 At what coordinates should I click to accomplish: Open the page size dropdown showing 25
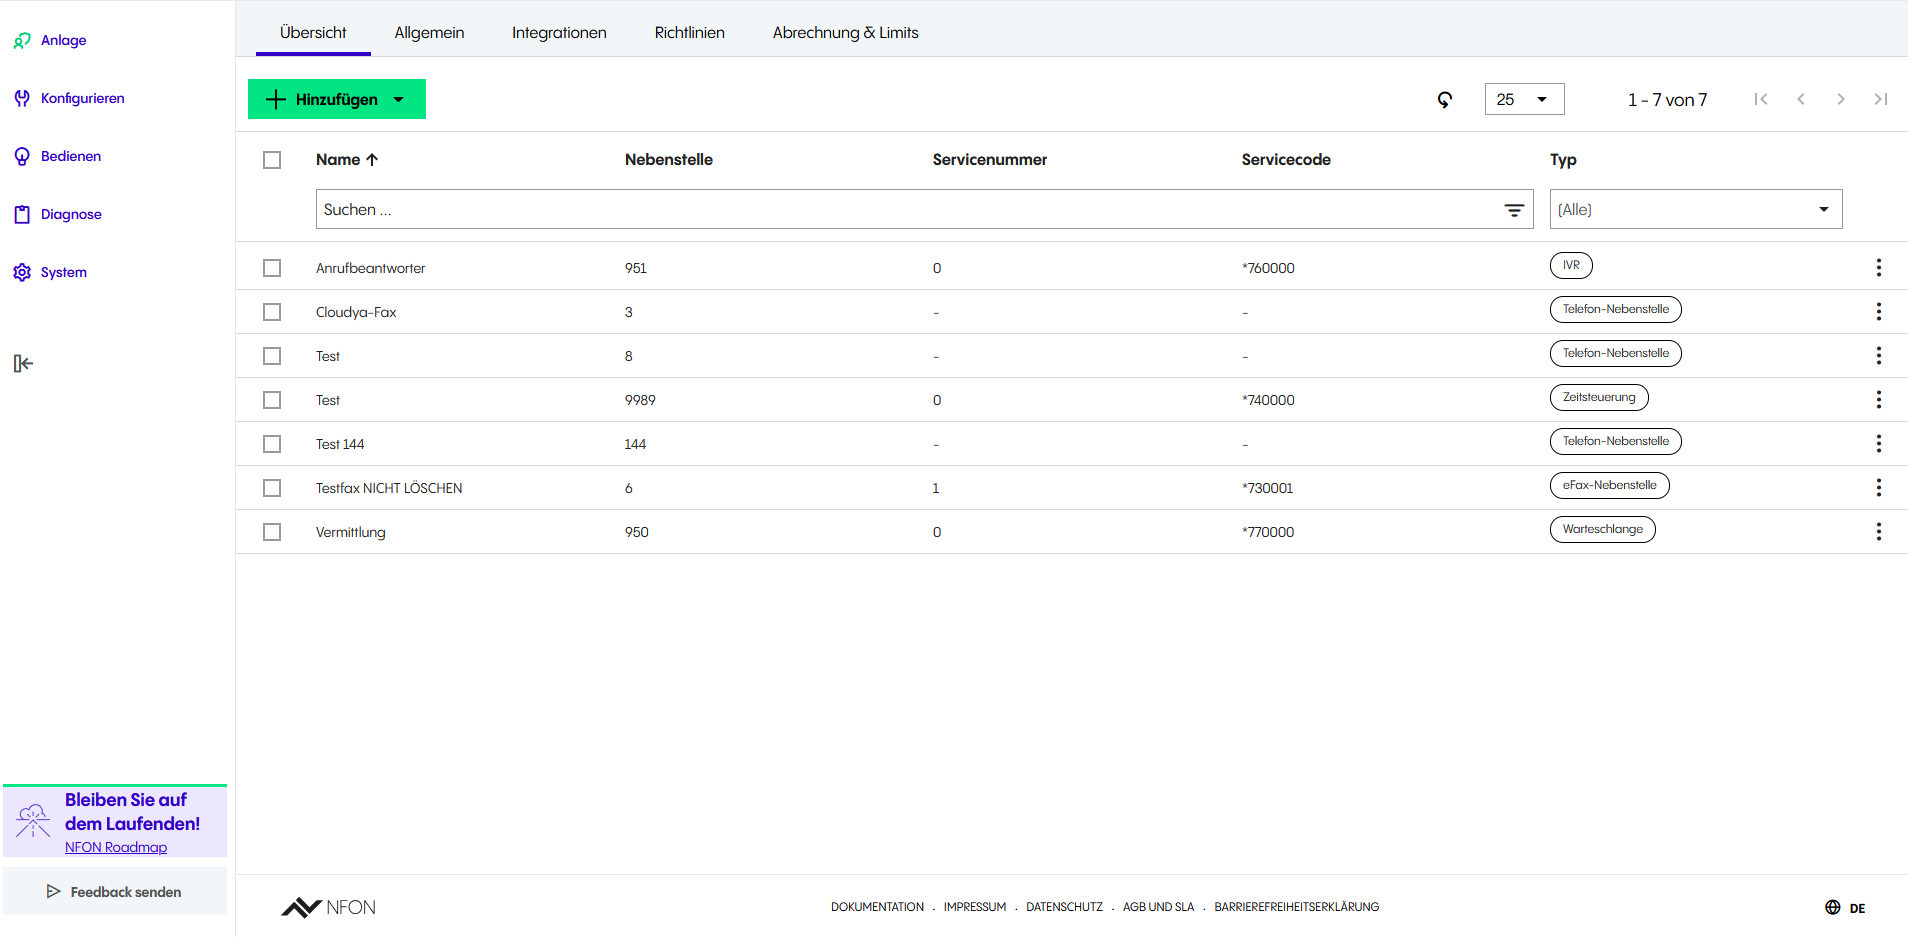[1524, 99]
